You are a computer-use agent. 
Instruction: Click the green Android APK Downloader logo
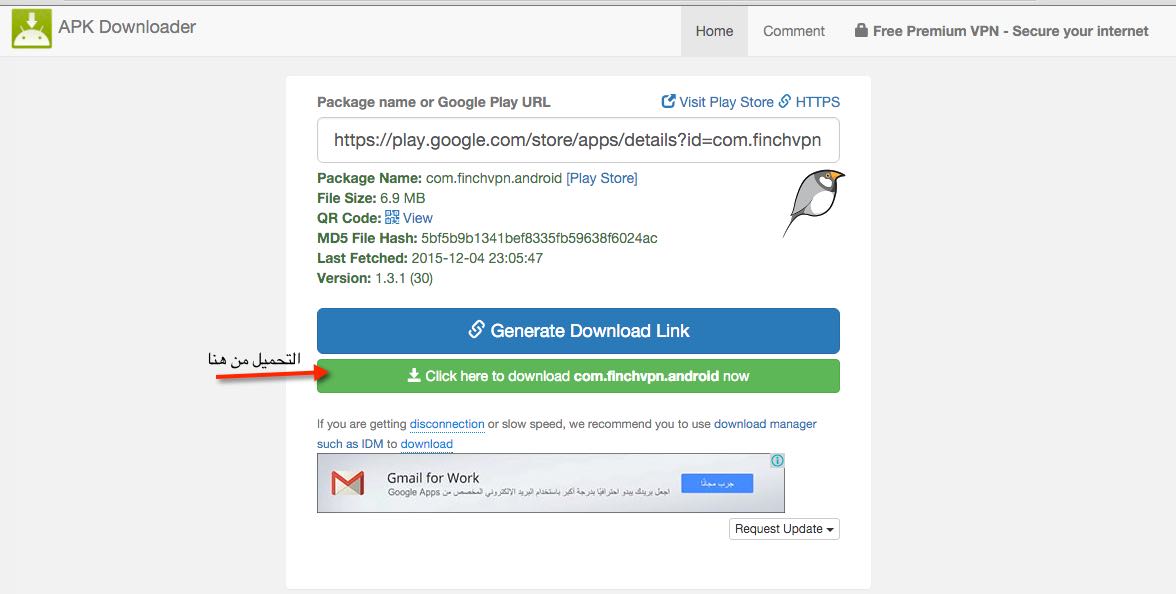pyautogui.click(x=31, y=28)
